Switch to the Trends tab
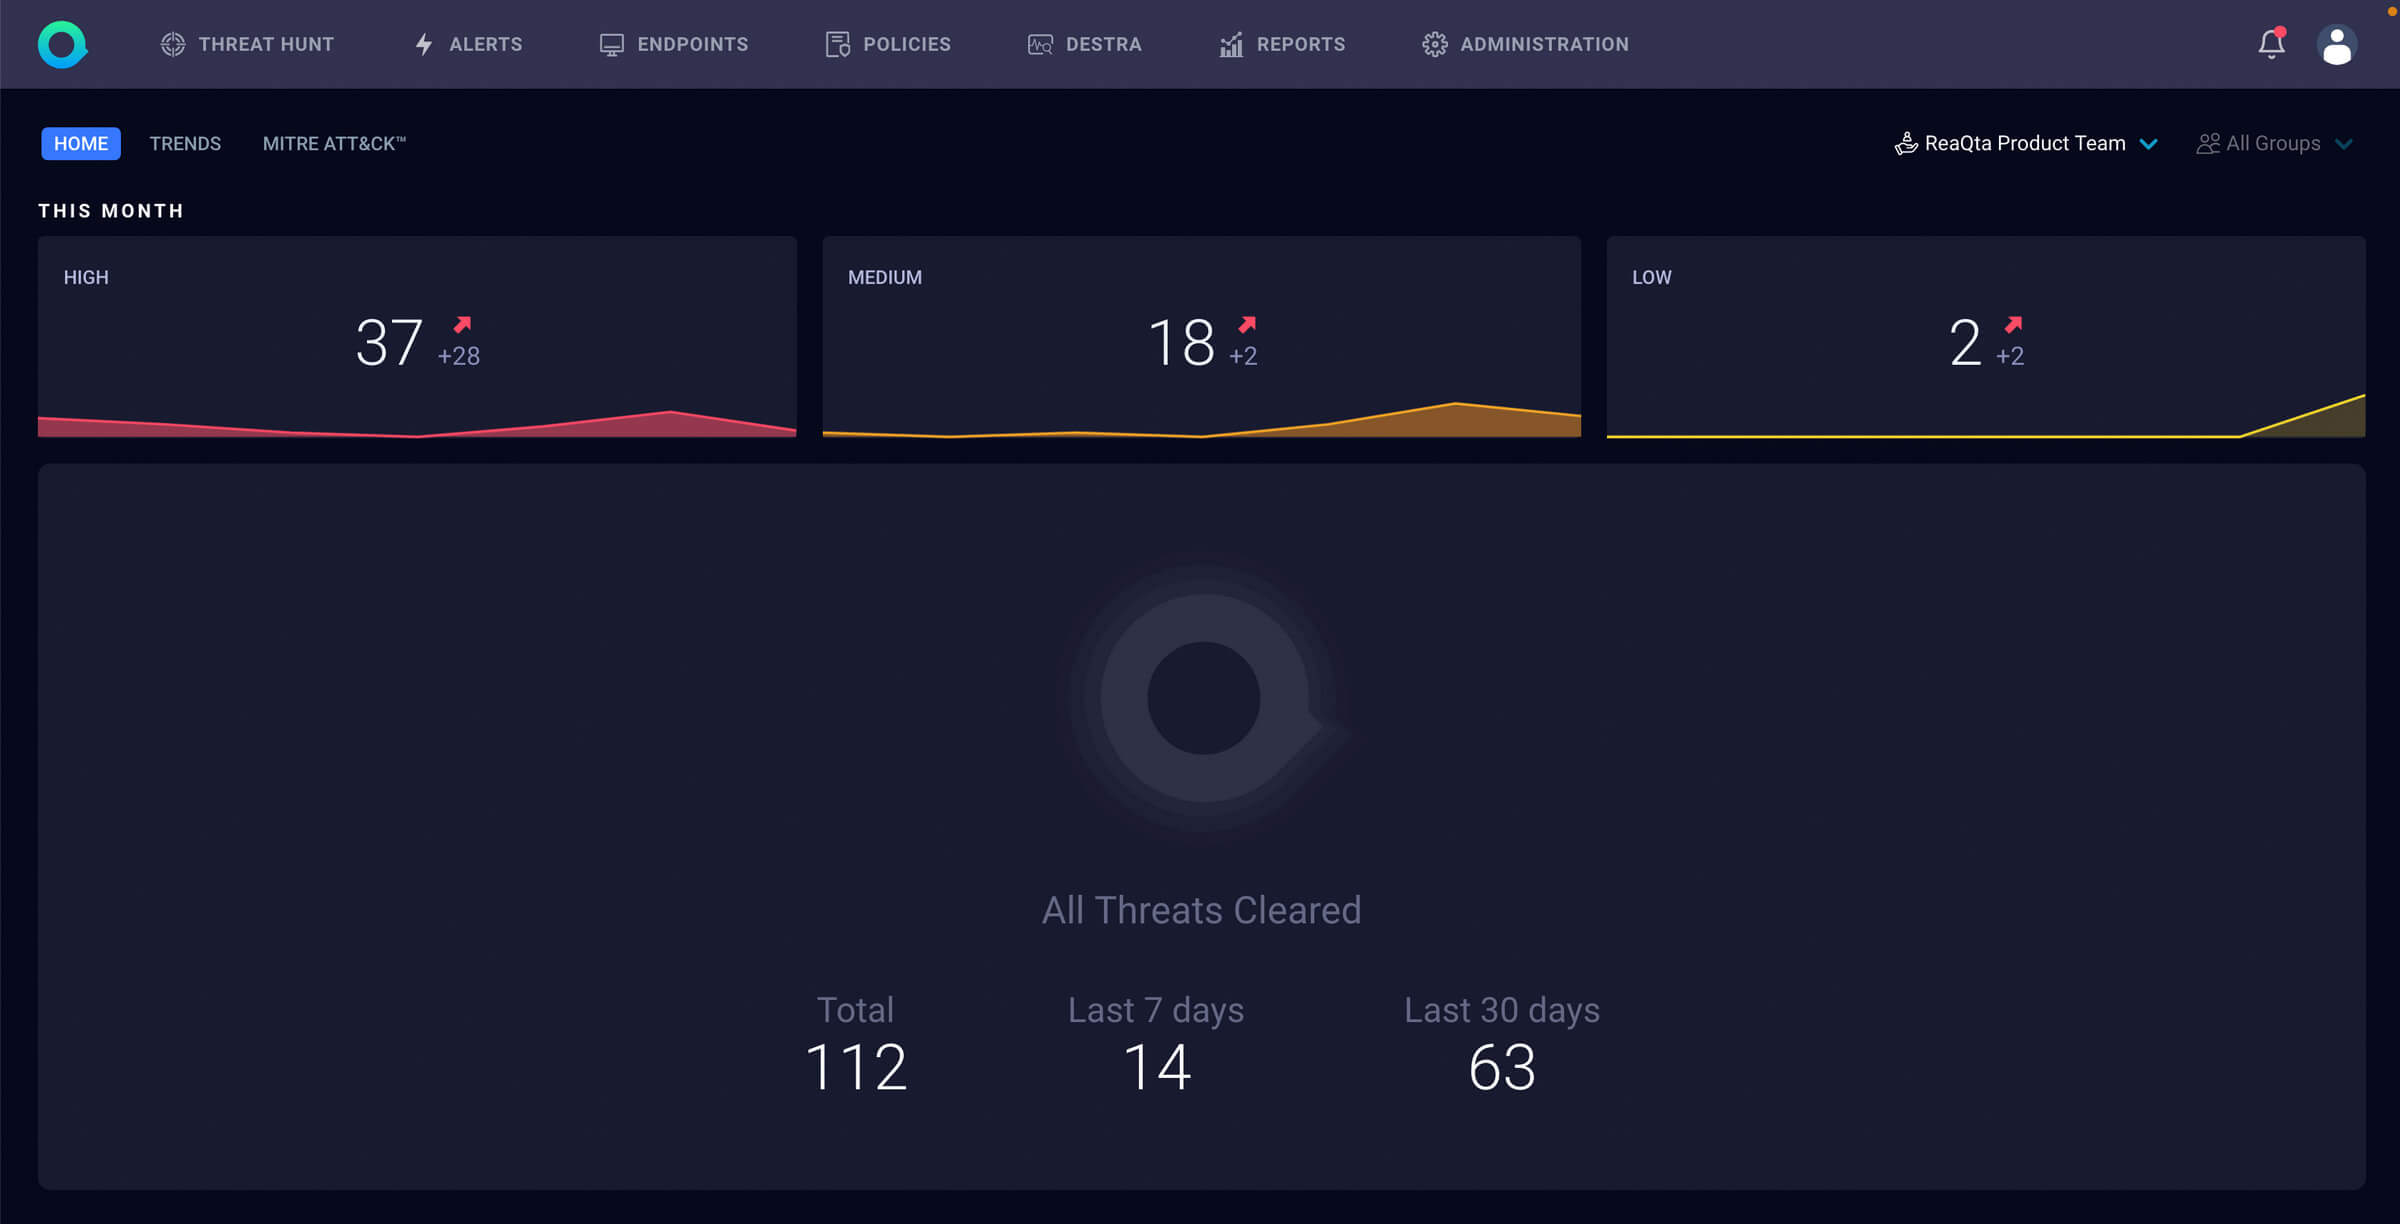Image resolution: width=2400 pixels, height=1224 pixels. (x=185, y=143)
